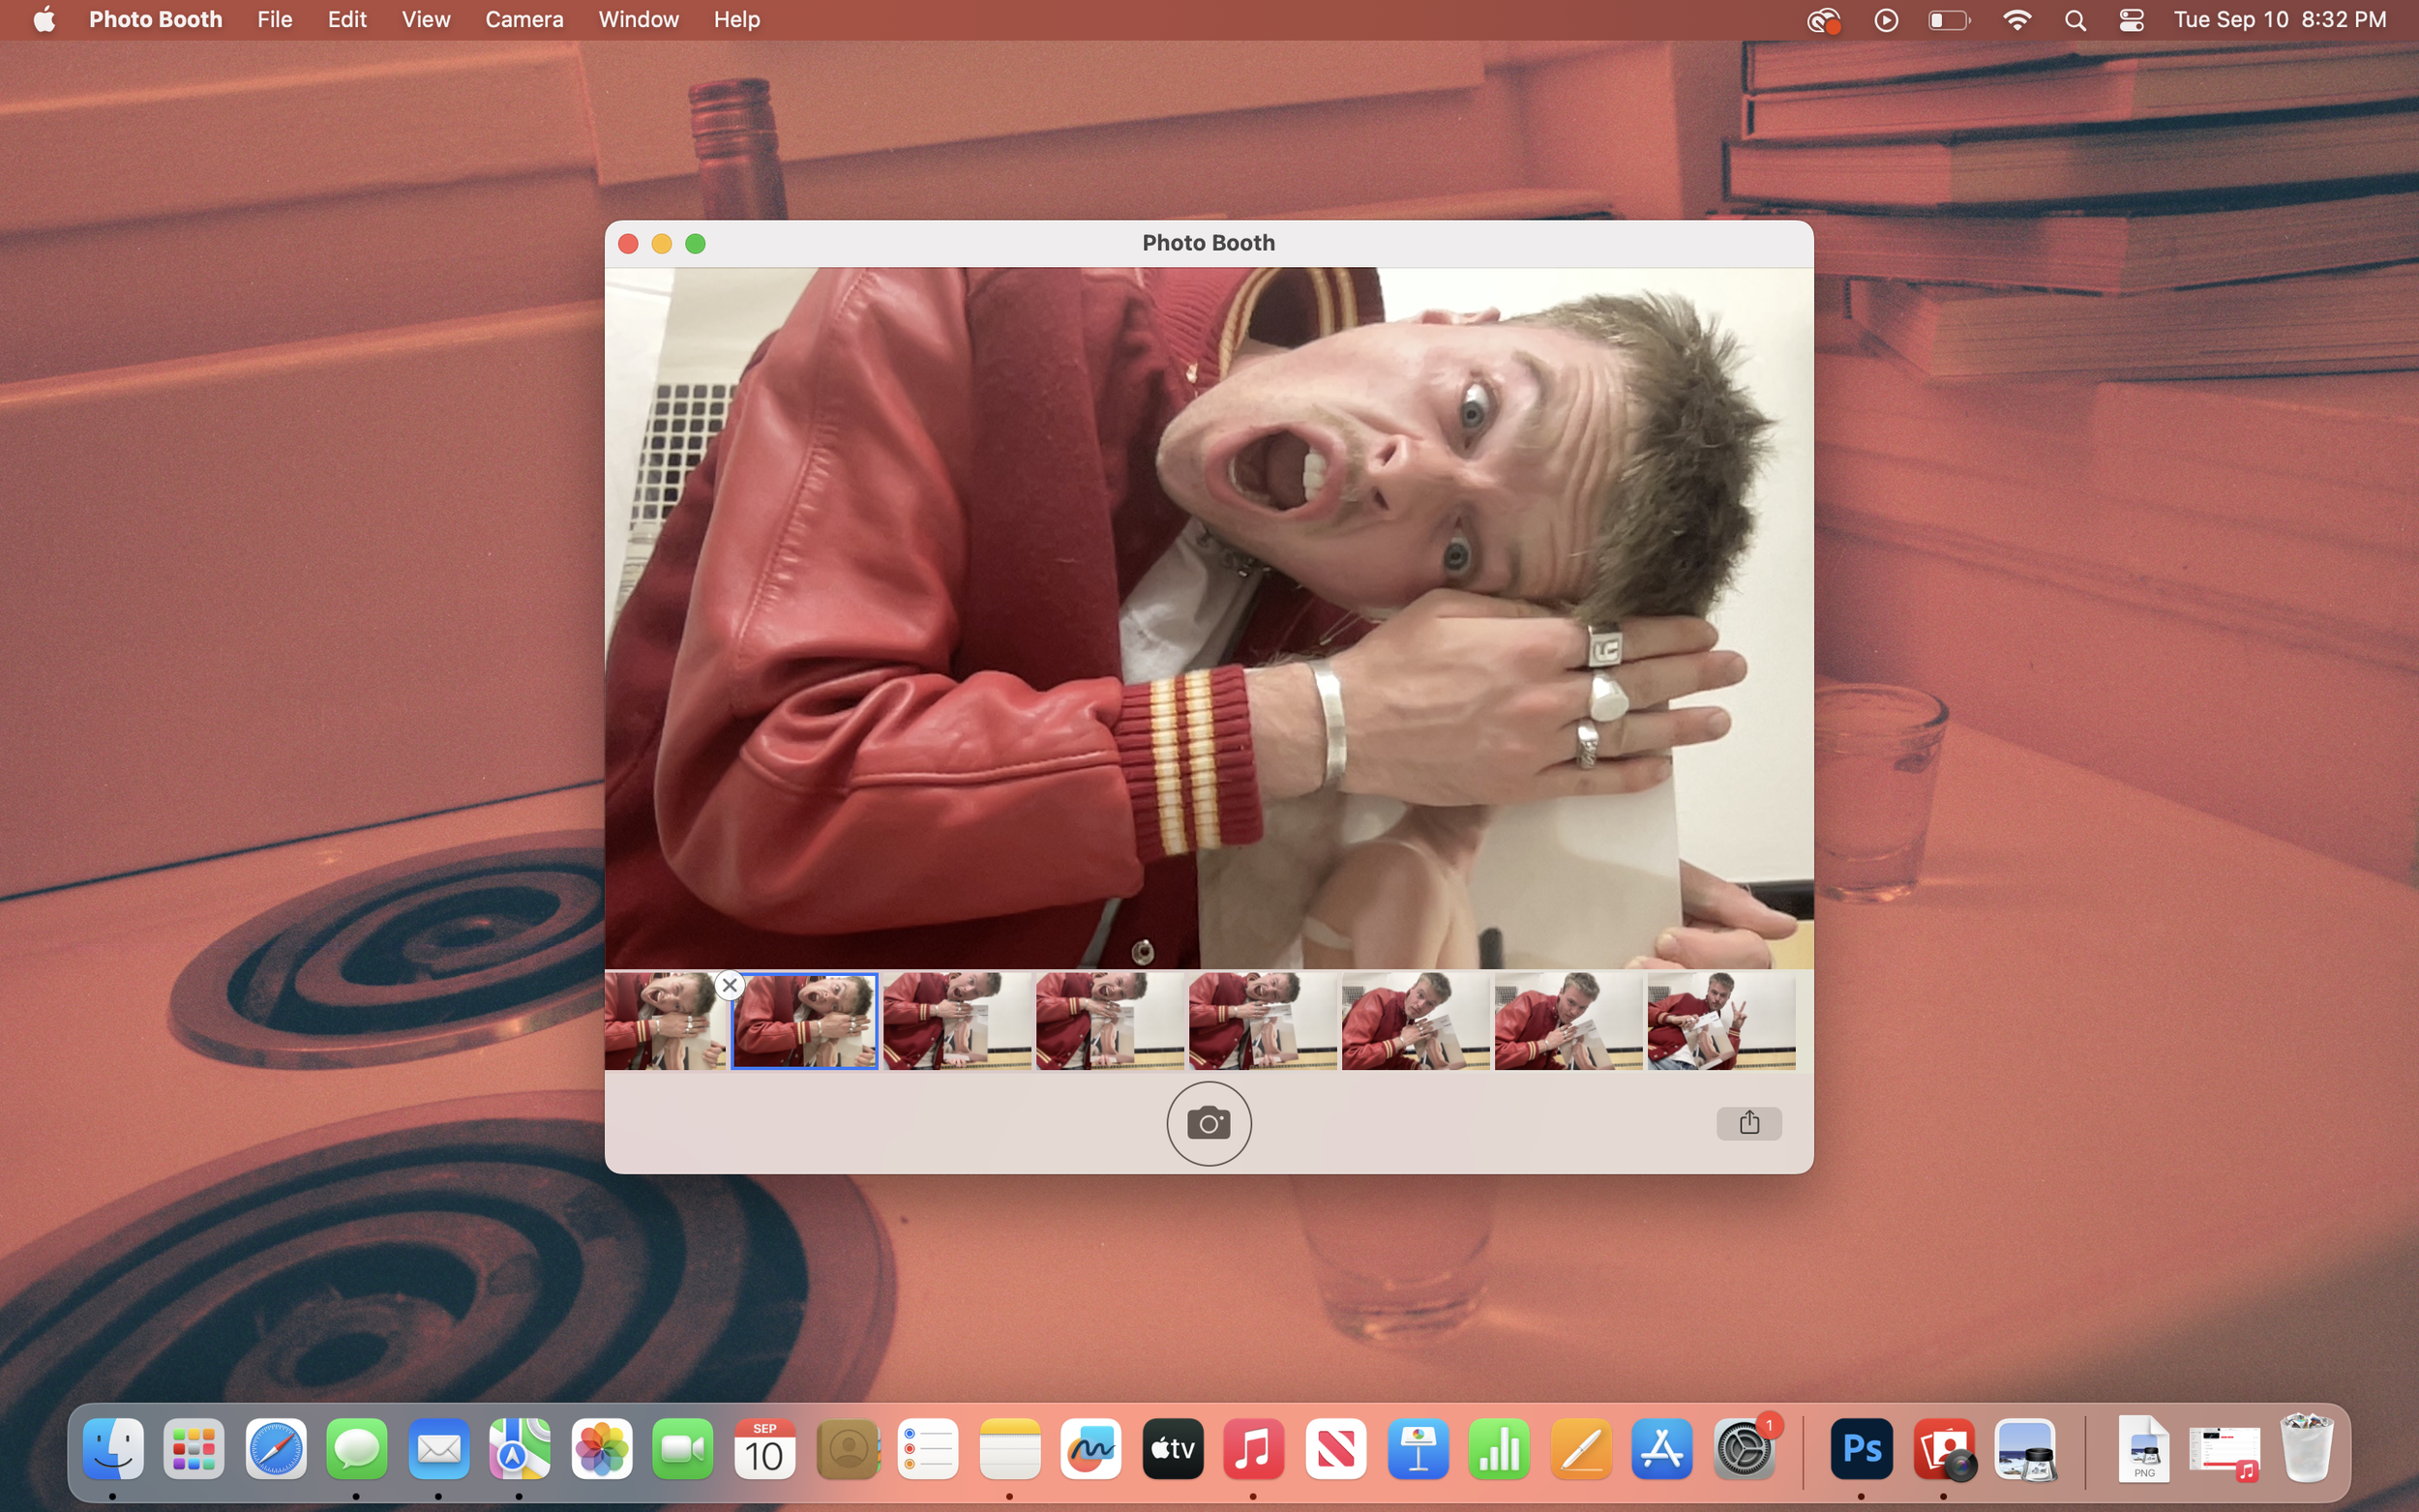The height and width of the screenshot is (1512, 2419).
Task: Show battery status menu
Action: pos(1948,20)
